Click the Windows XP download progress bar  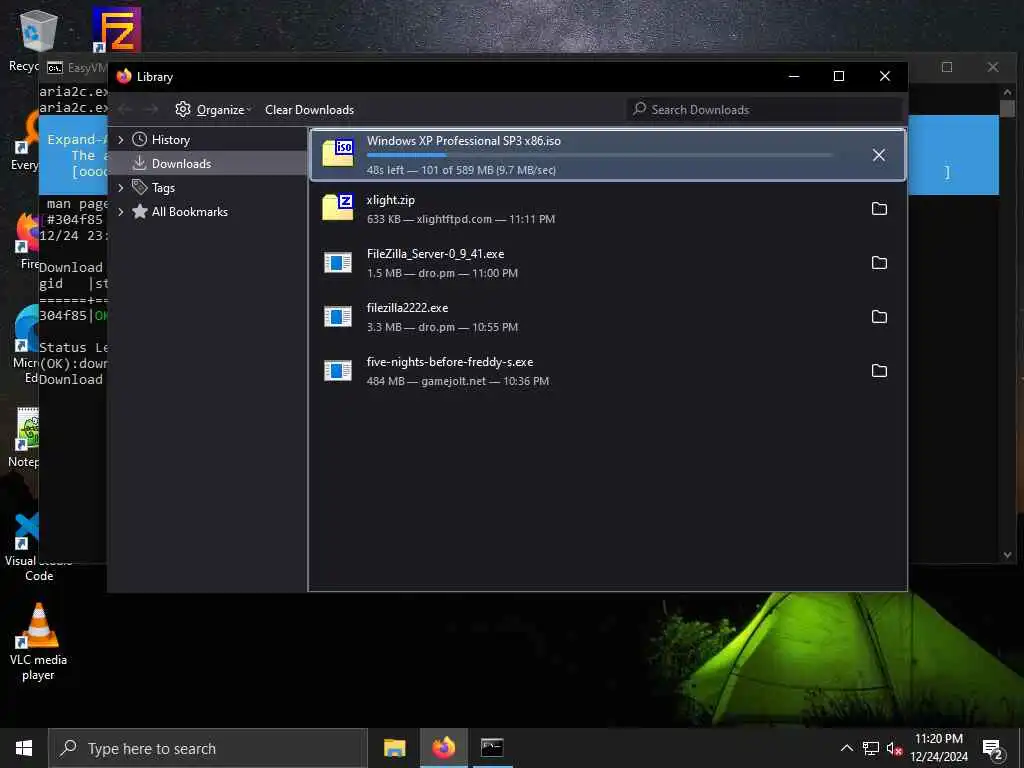point(600,155)
